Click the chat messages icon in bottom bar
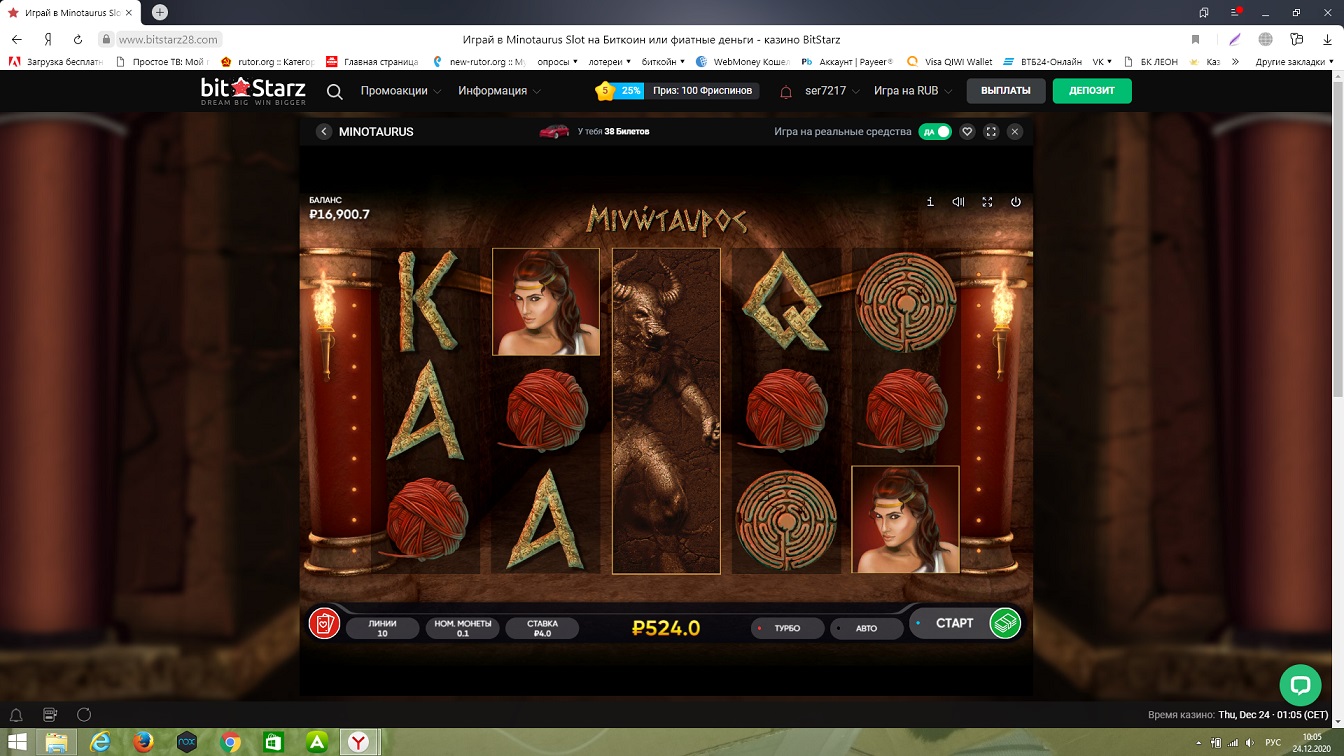1344x756 pixels. click(50, 715)
